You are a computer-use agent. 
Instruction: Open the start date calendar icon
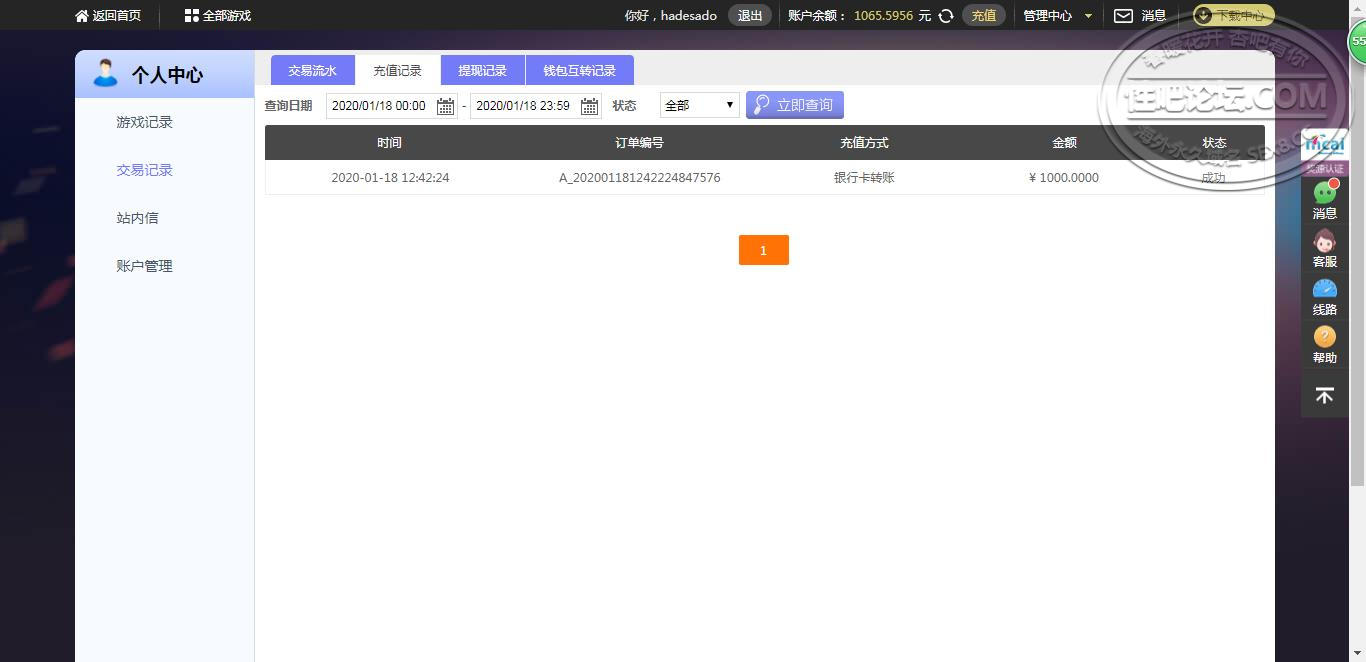pos(445,106)
